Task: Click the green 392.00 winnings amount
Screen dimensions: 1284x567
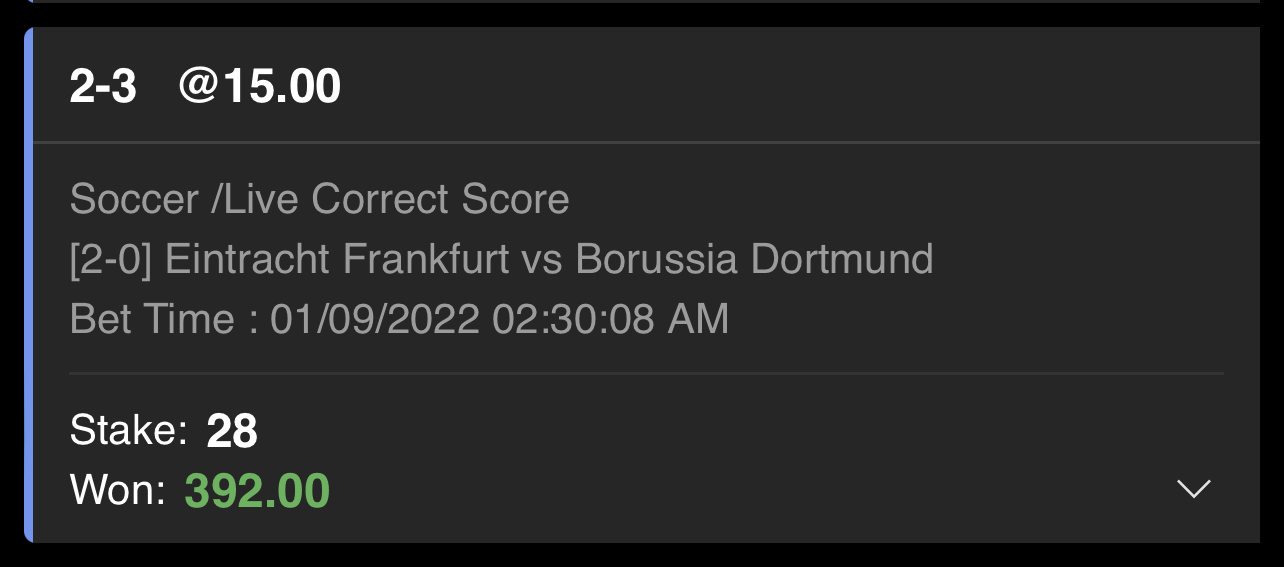Action: 257,491
